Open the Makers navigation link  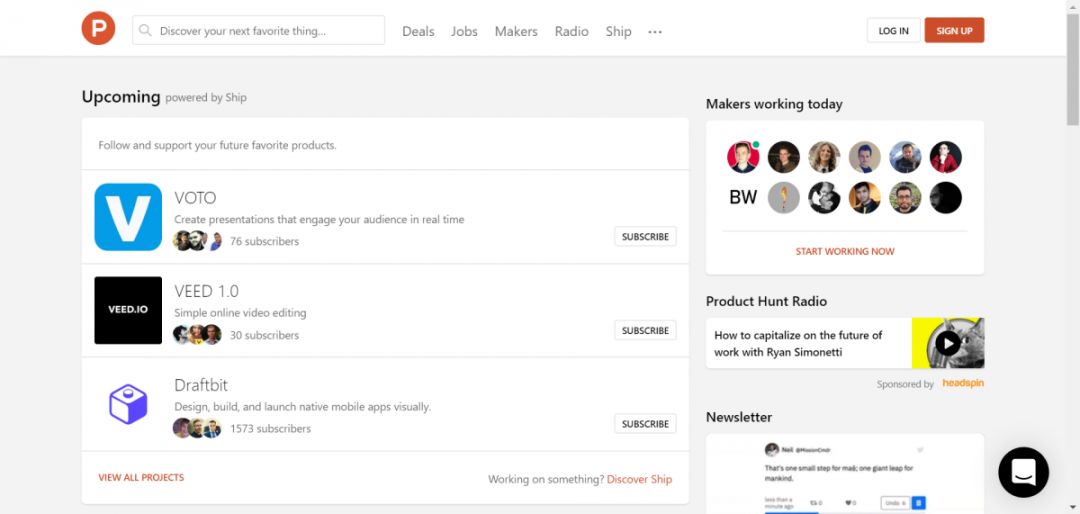pos(516,31)
